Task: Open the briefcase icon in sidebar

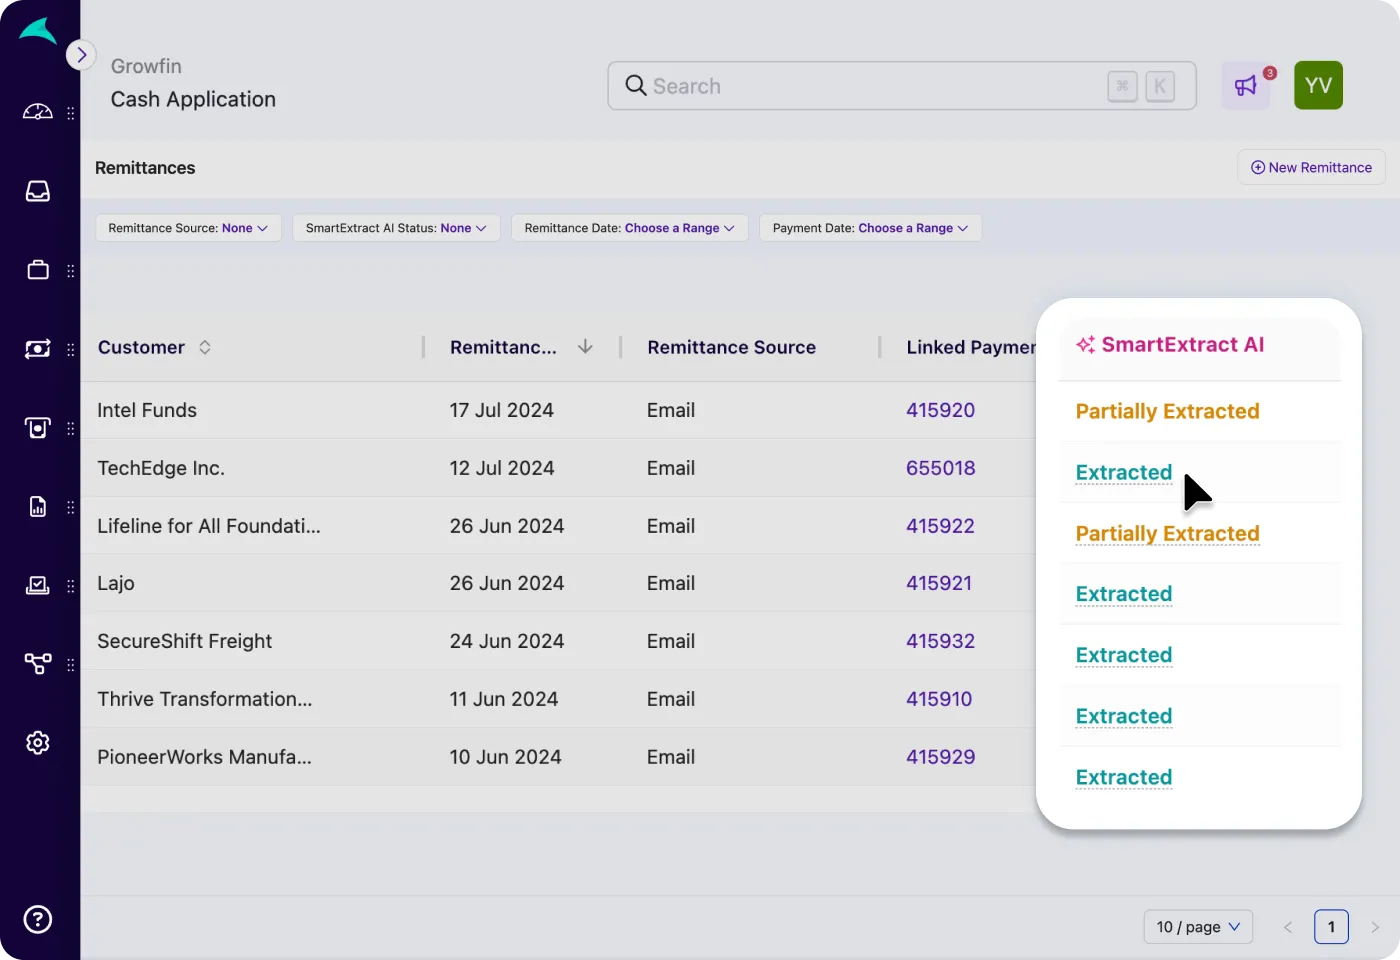Action: coord(38,270)
